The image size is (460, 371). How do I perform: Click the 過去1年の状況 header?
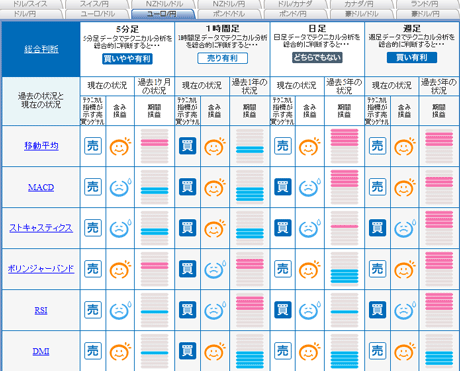click(250, 86)
